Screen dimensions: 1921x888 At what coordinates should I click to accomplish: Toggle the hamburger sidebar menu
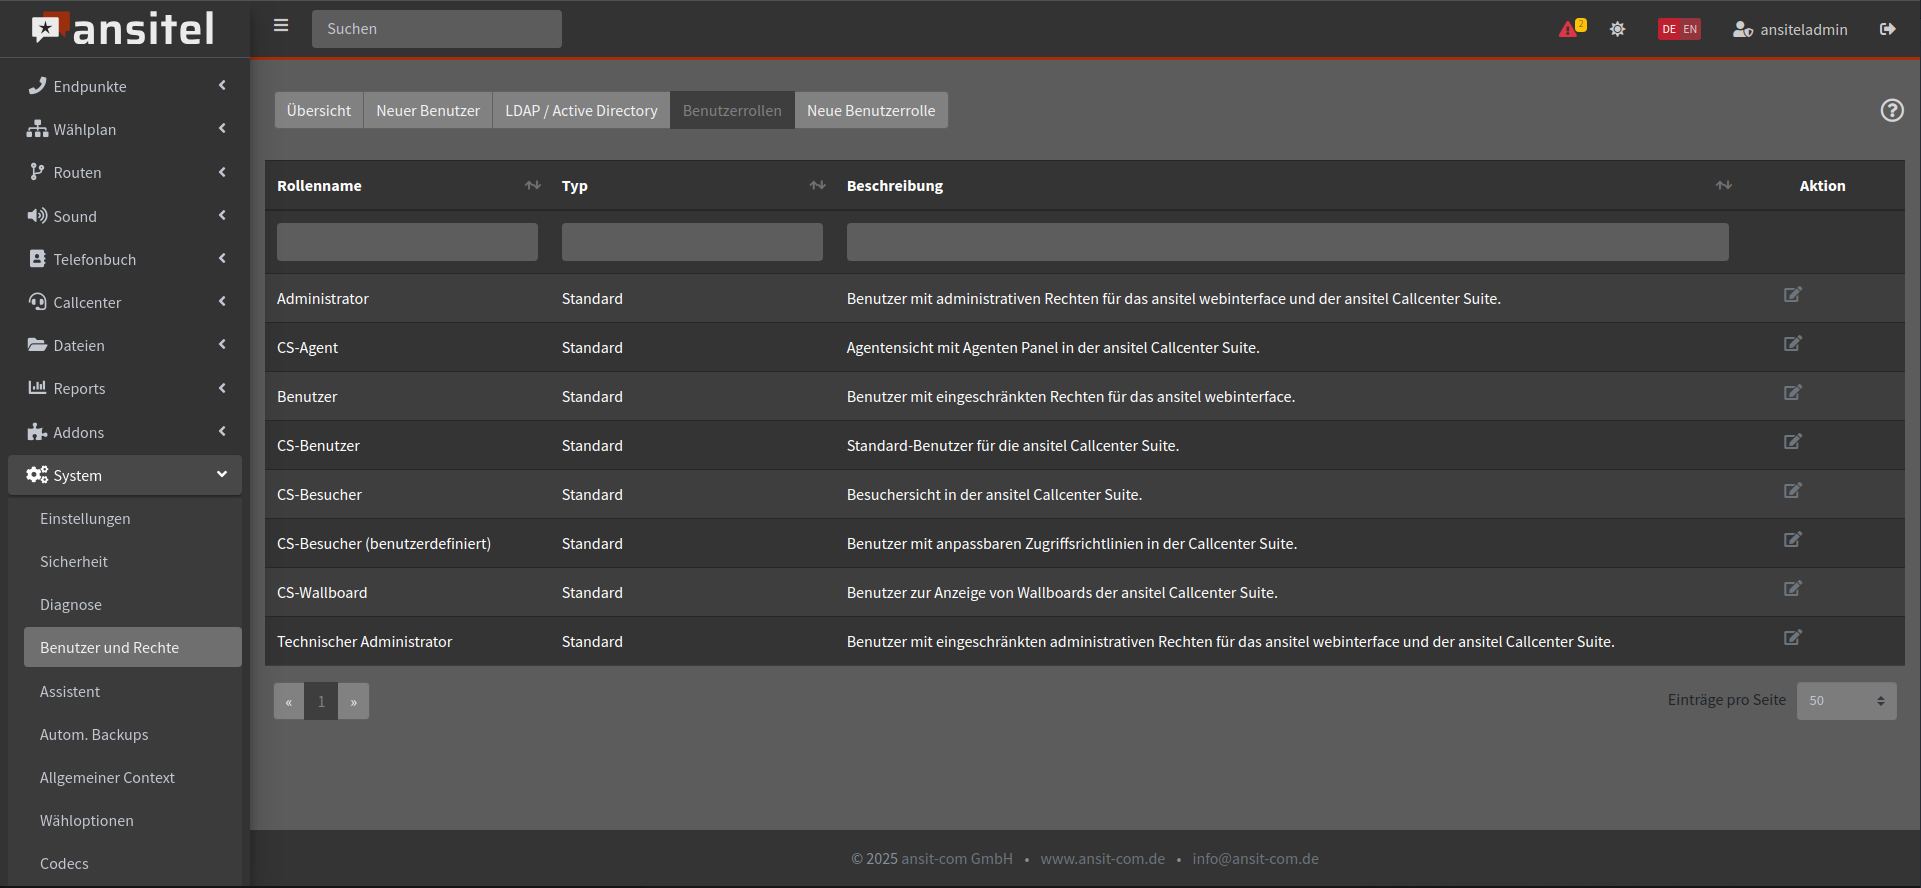pyautogui.click(x=281, y=26)
